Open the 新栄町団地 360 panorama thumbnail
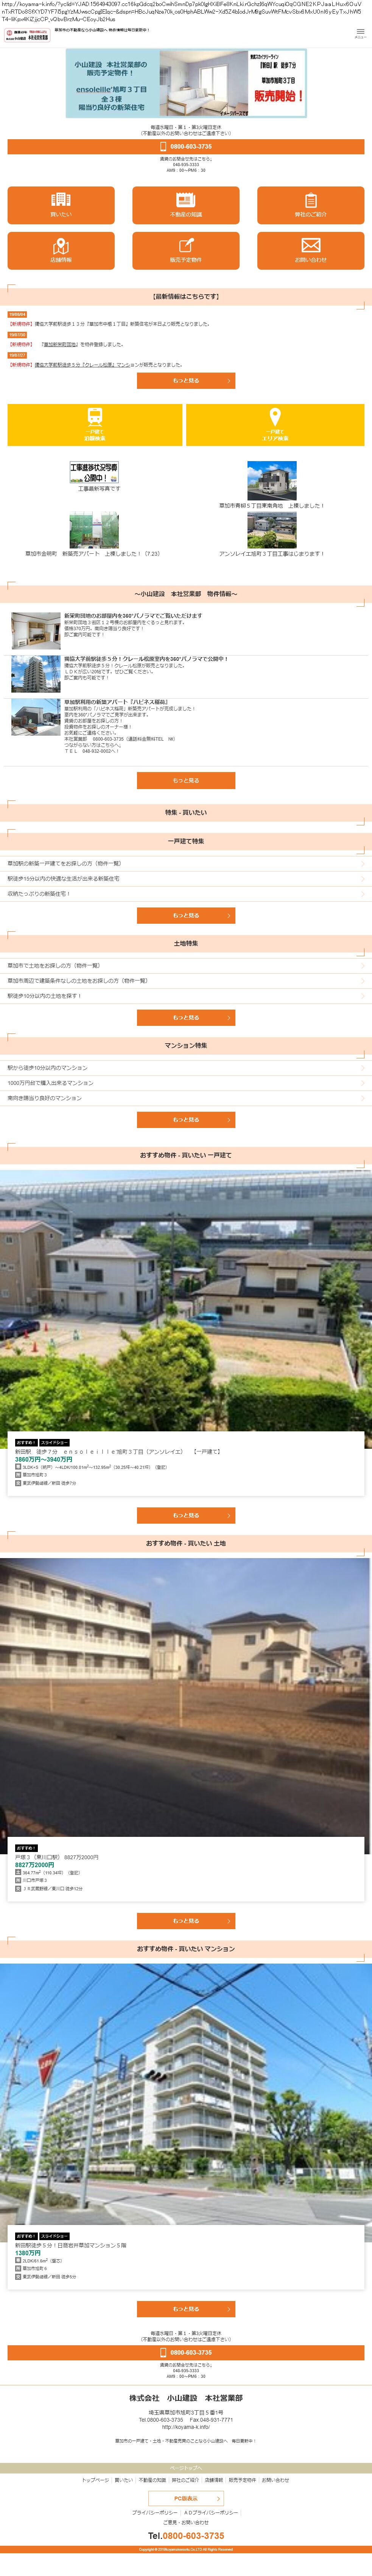The width and height of the screenshot is (372, 2576). click(x=35, y=631)
